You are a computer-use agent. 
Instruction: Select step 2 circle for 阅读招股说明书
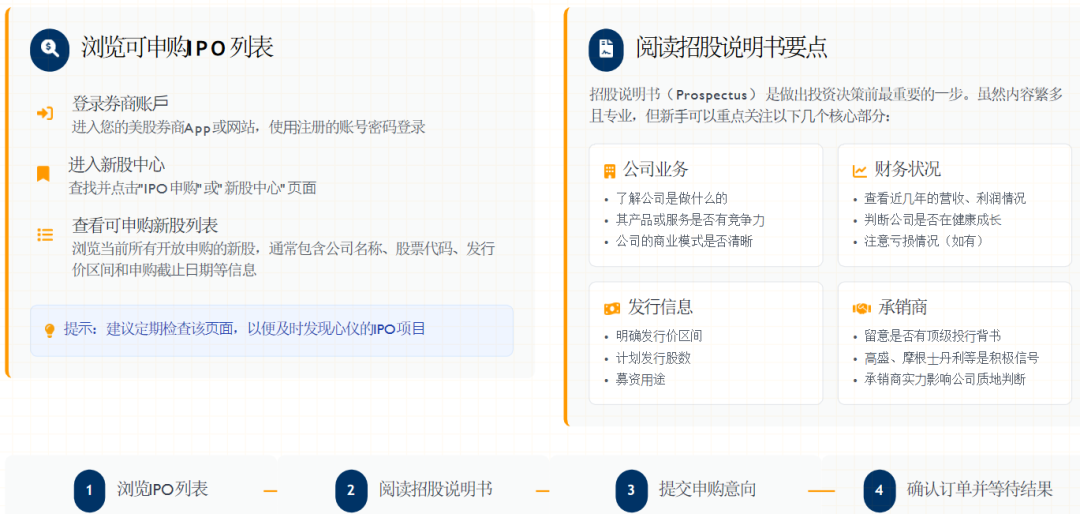tap(351, 491)
